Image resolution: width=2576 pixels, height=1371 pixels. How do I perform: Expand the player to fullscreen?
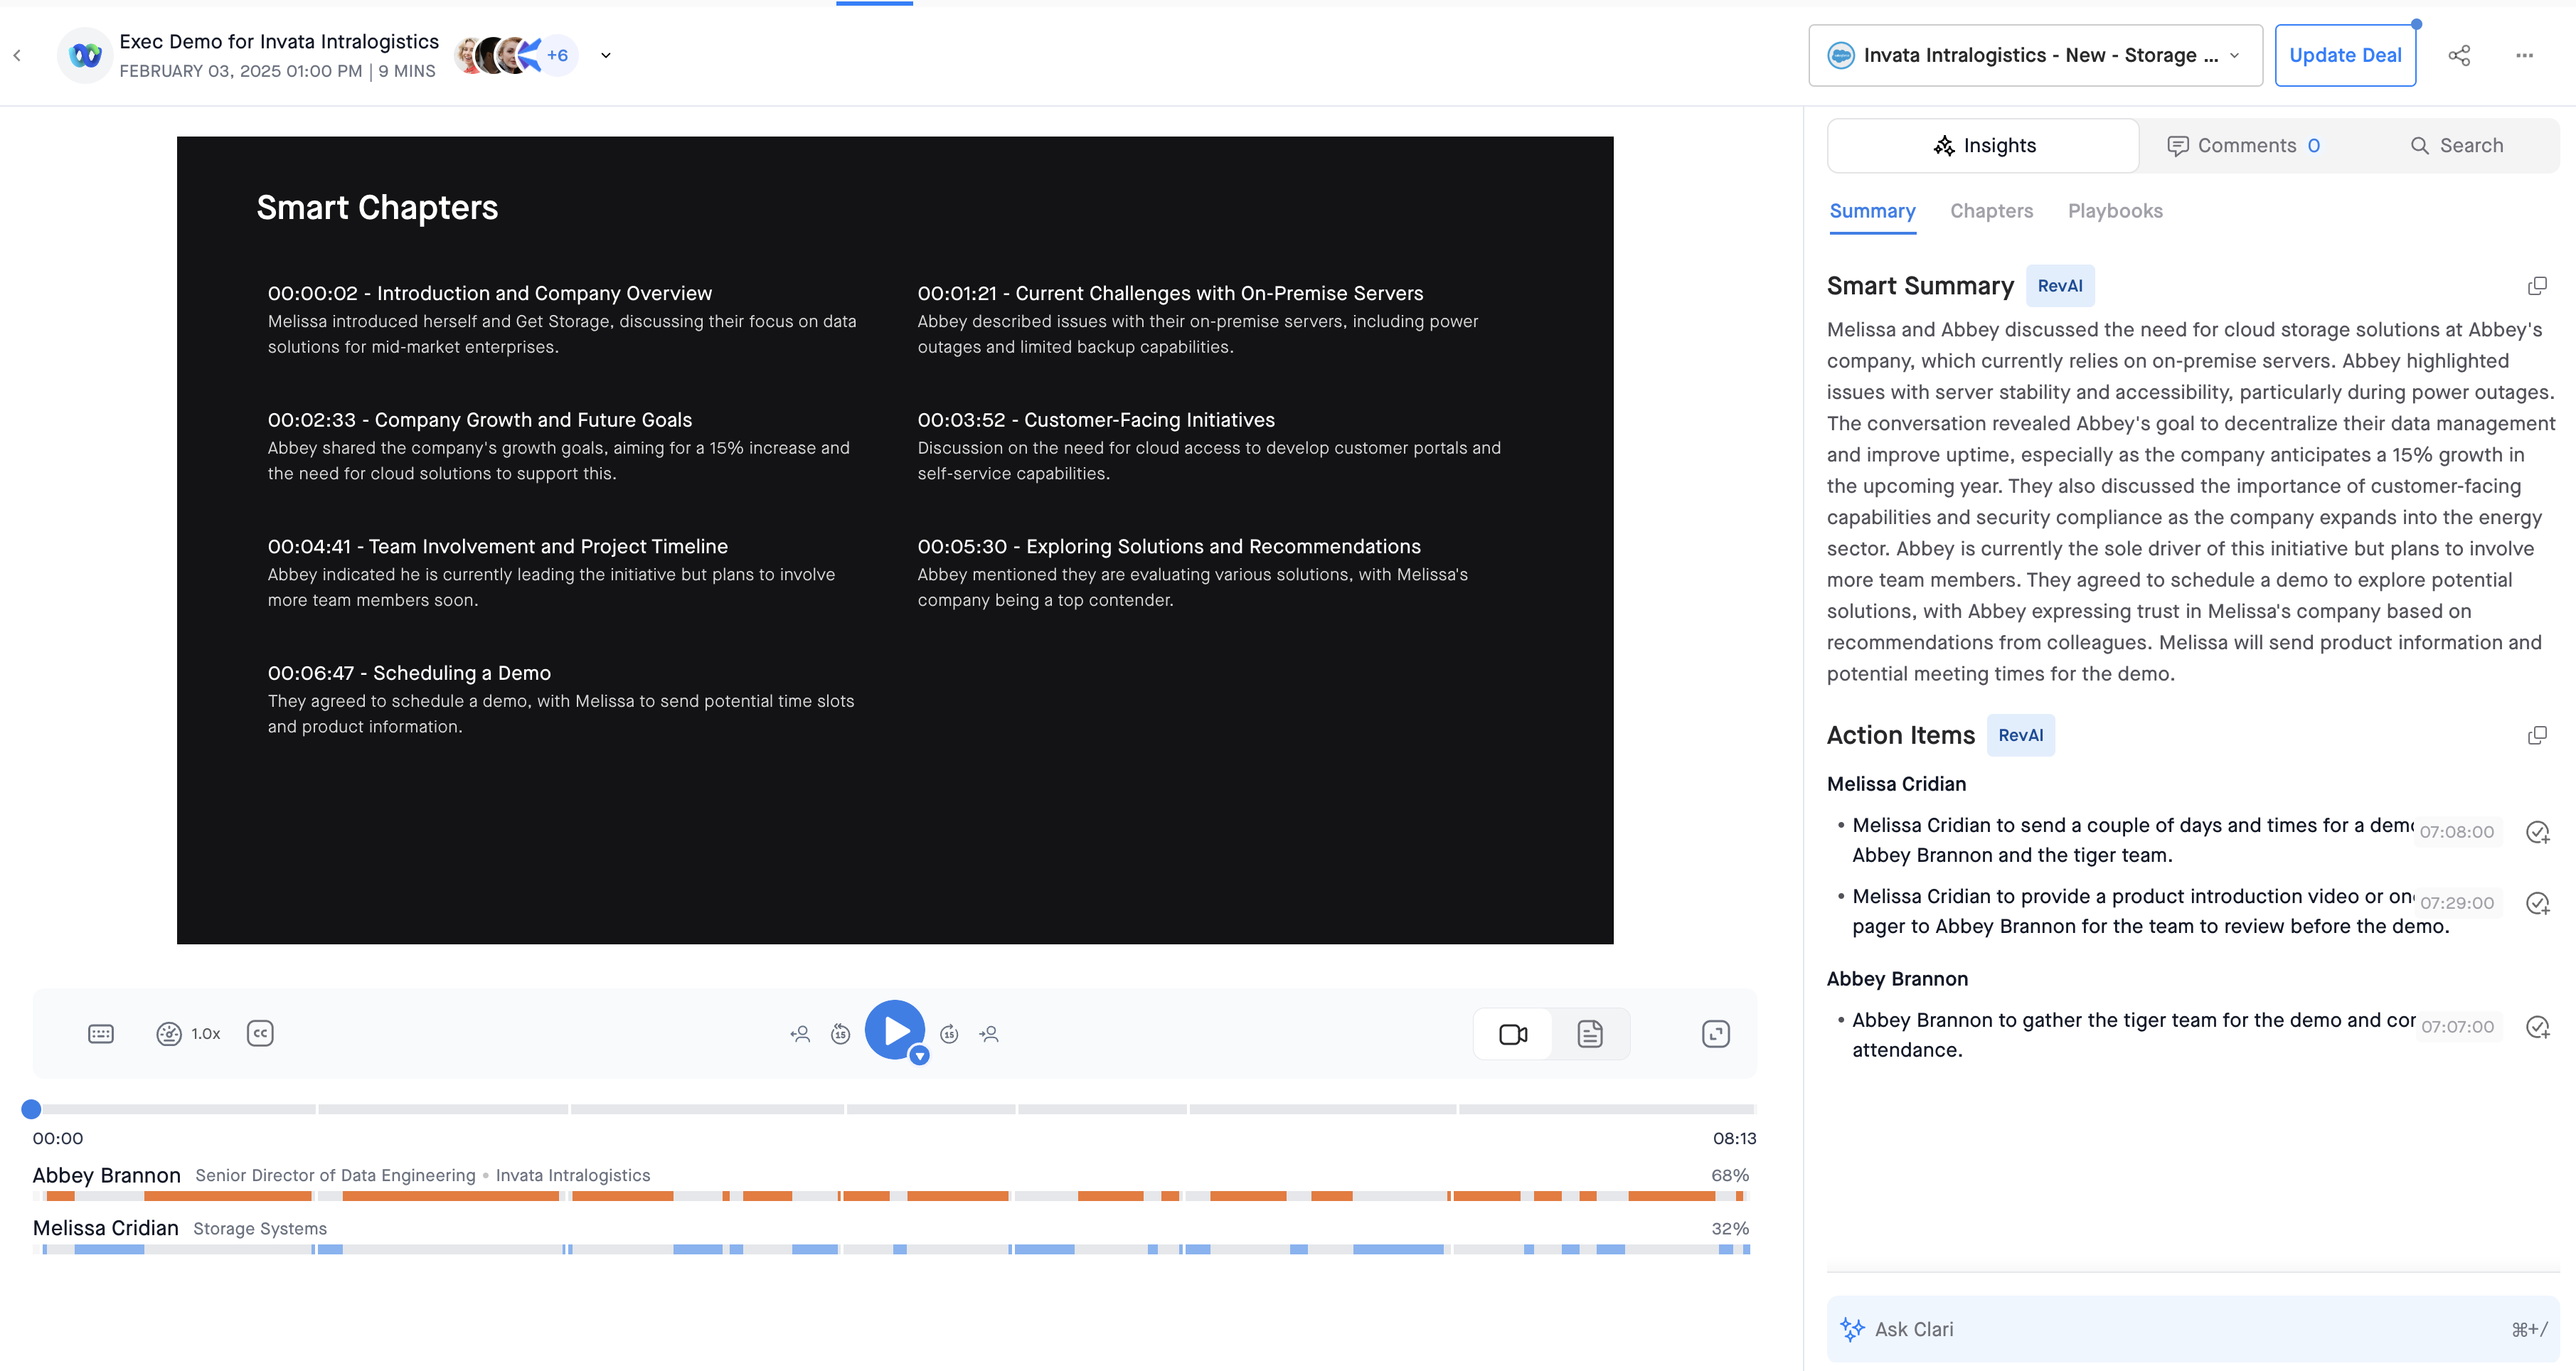pos(1715,1034)
